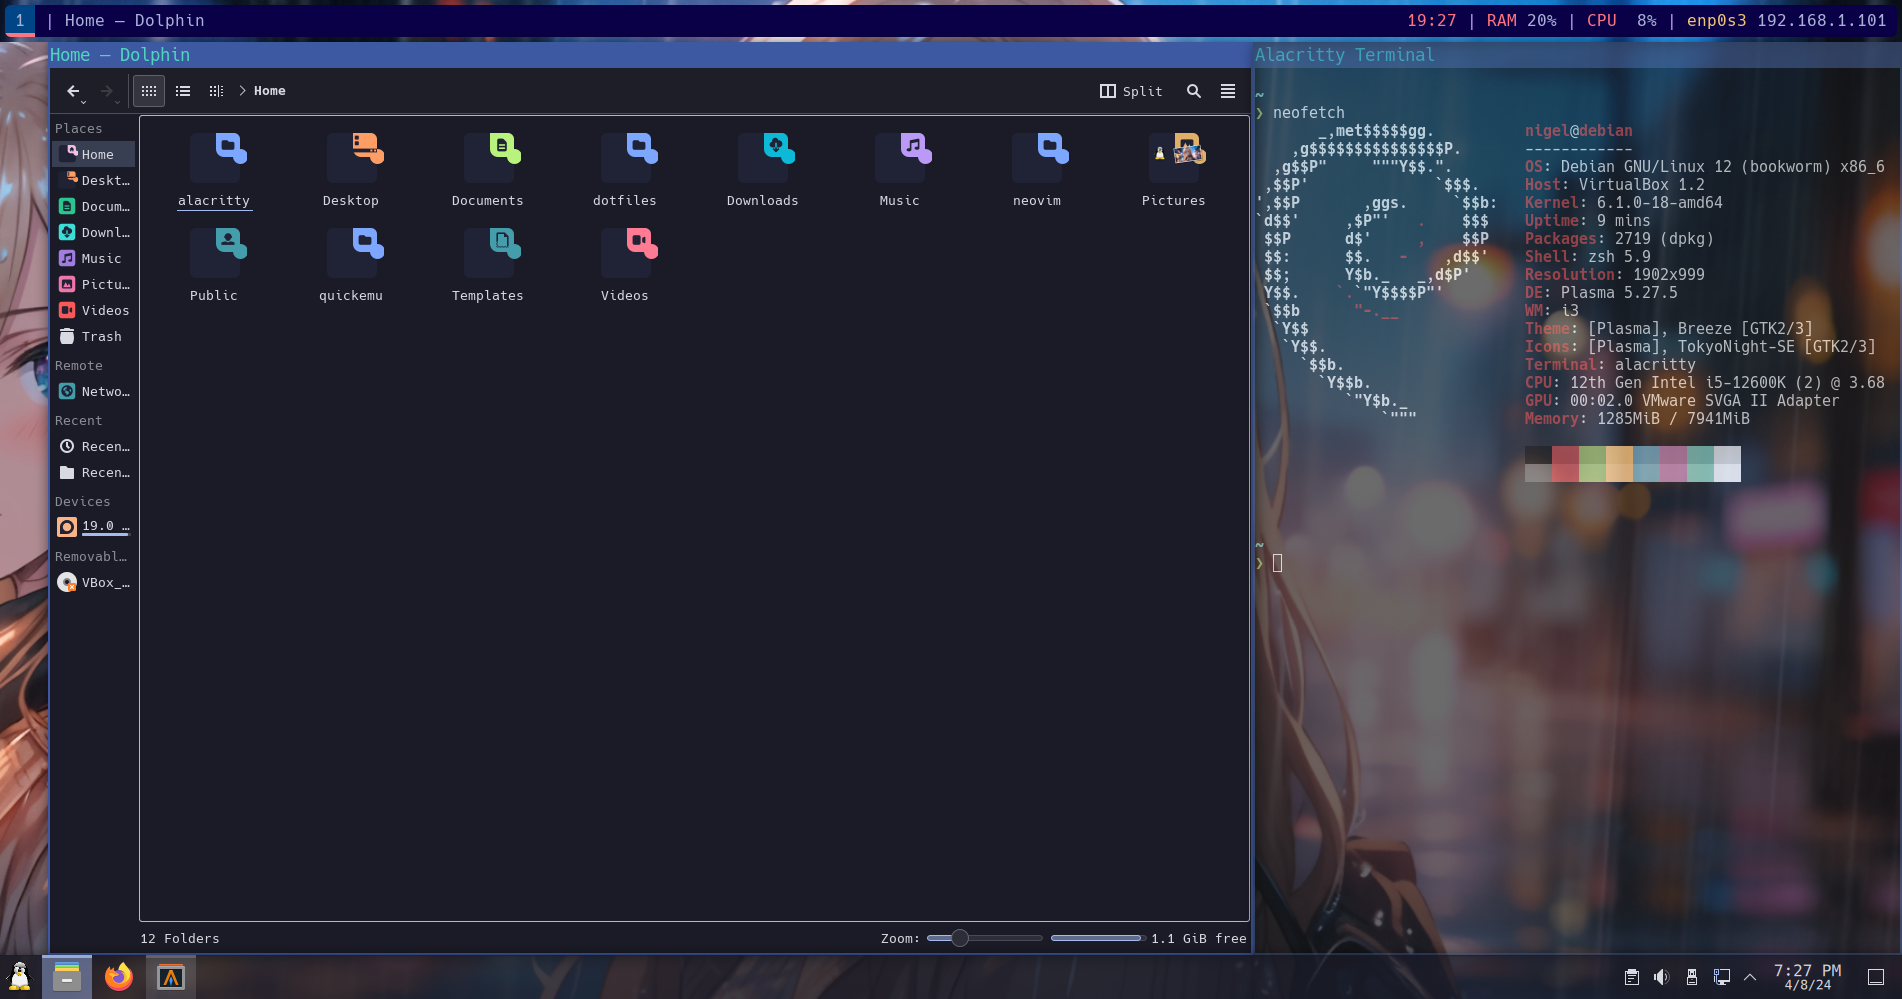This screenshot has width=1902, height=999.
Task: Open the hamburger menu in Dolphin
Action: click(x=1228, y=91)
